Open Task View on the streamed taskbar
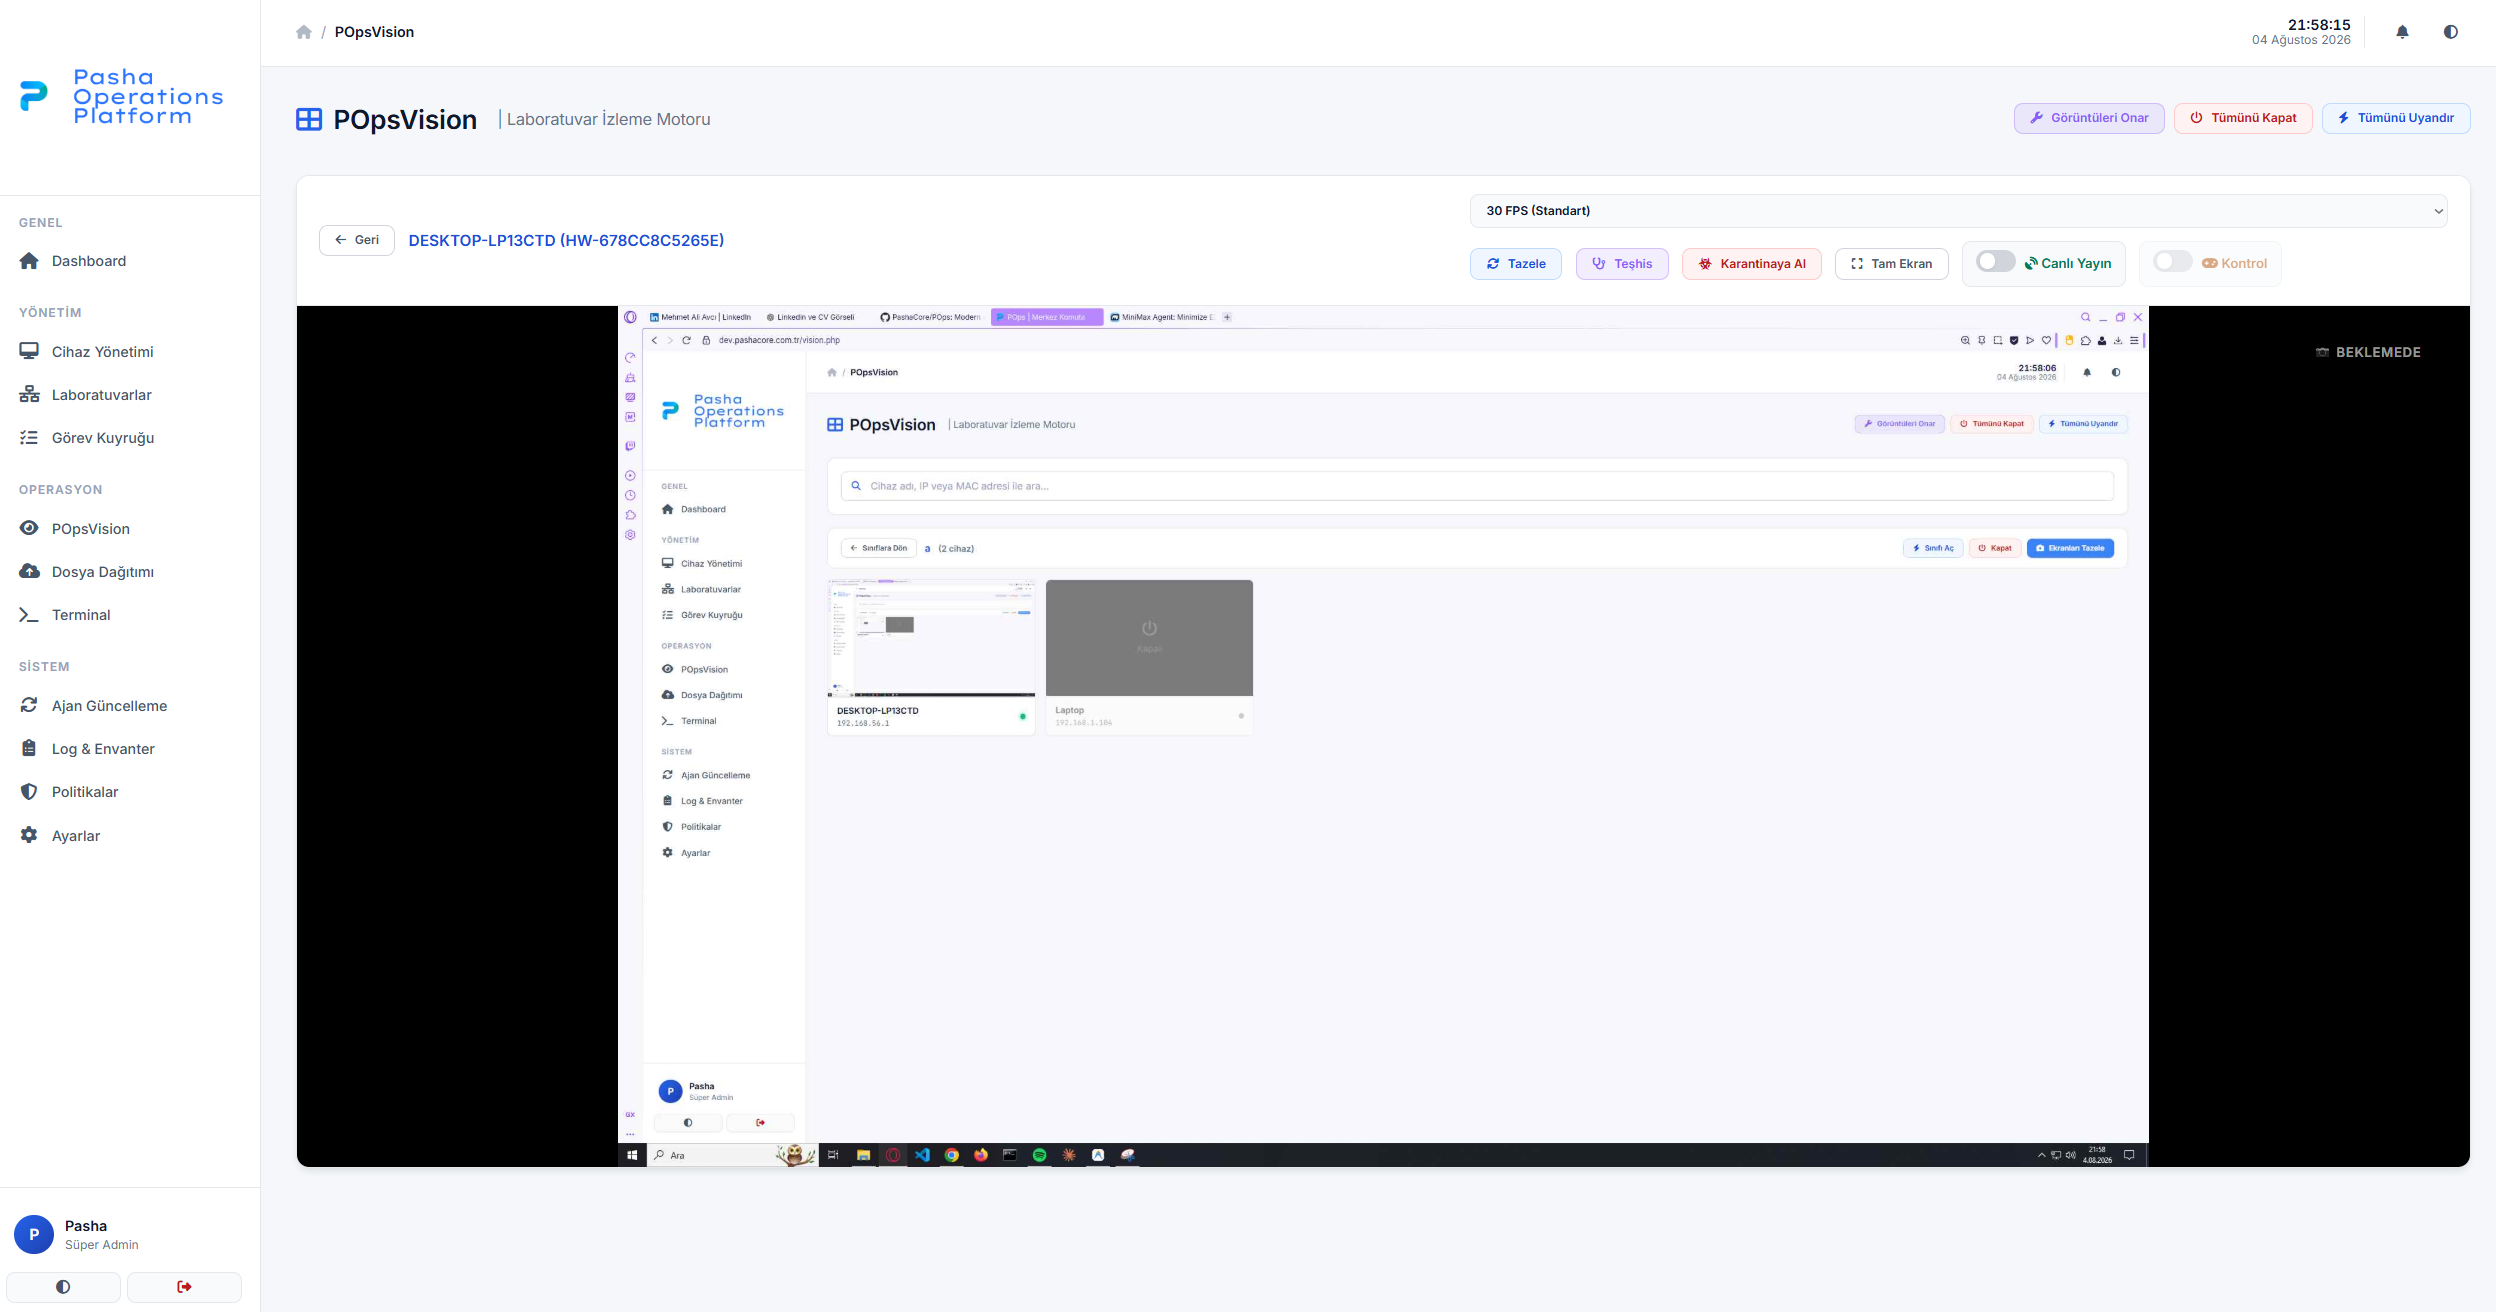This screenshot has height=1312, width=2496. pyautogui.click(x=833, y=1155)
